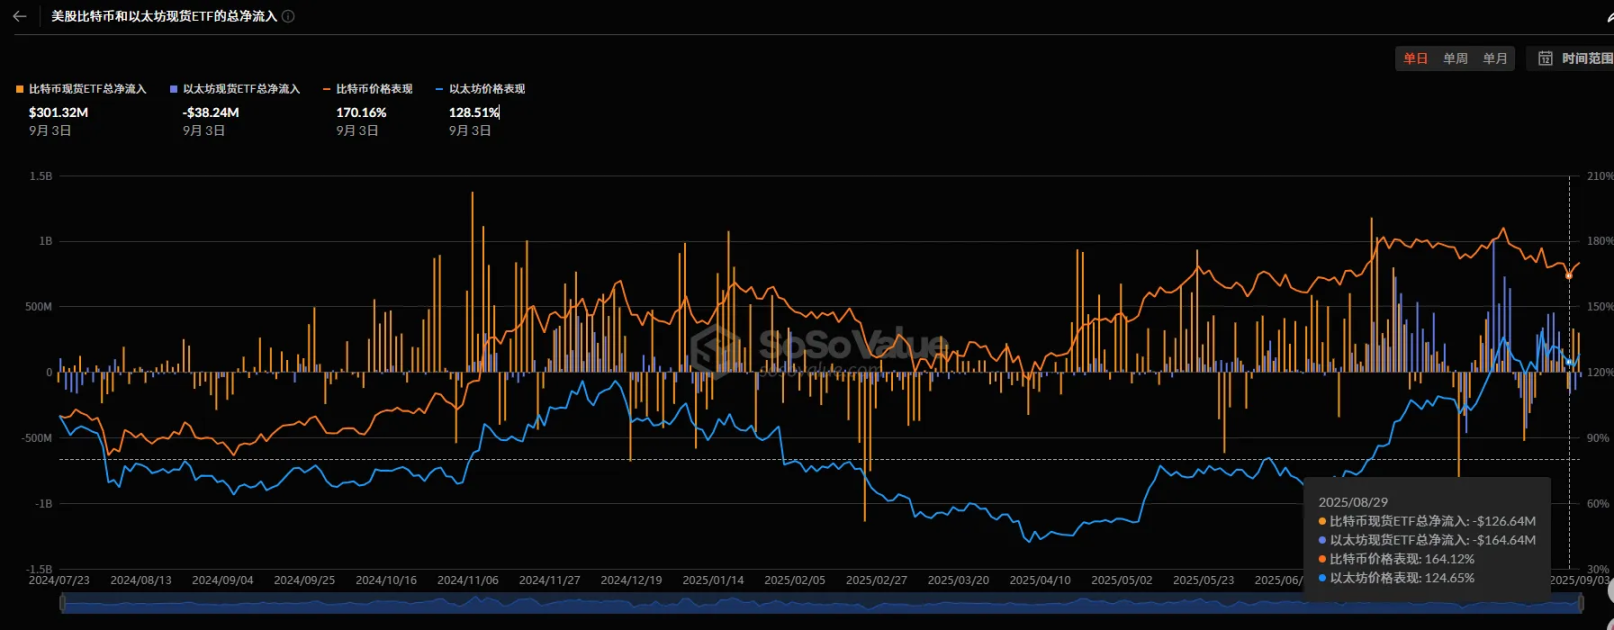Toggle the 以太坊现货ETF总净流入 legend series
The height and width of the screenshot is (630, 1614).
(235, 89)
